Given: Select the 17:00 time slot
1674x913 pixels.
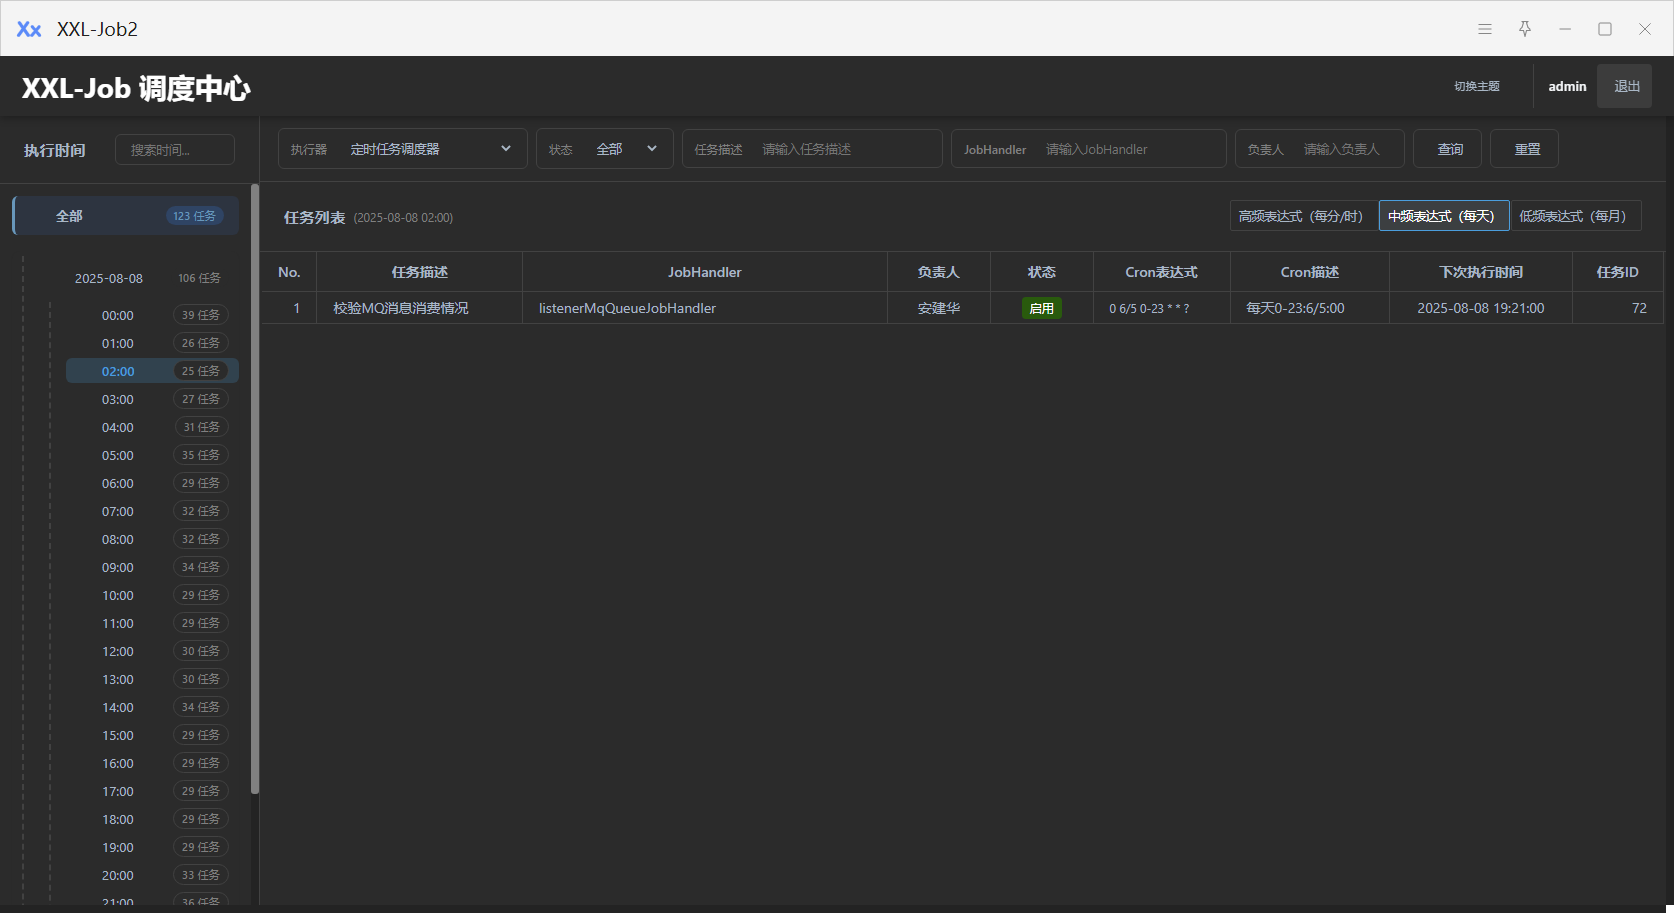Looking at the screenshot, I should [x=152, y=791].
